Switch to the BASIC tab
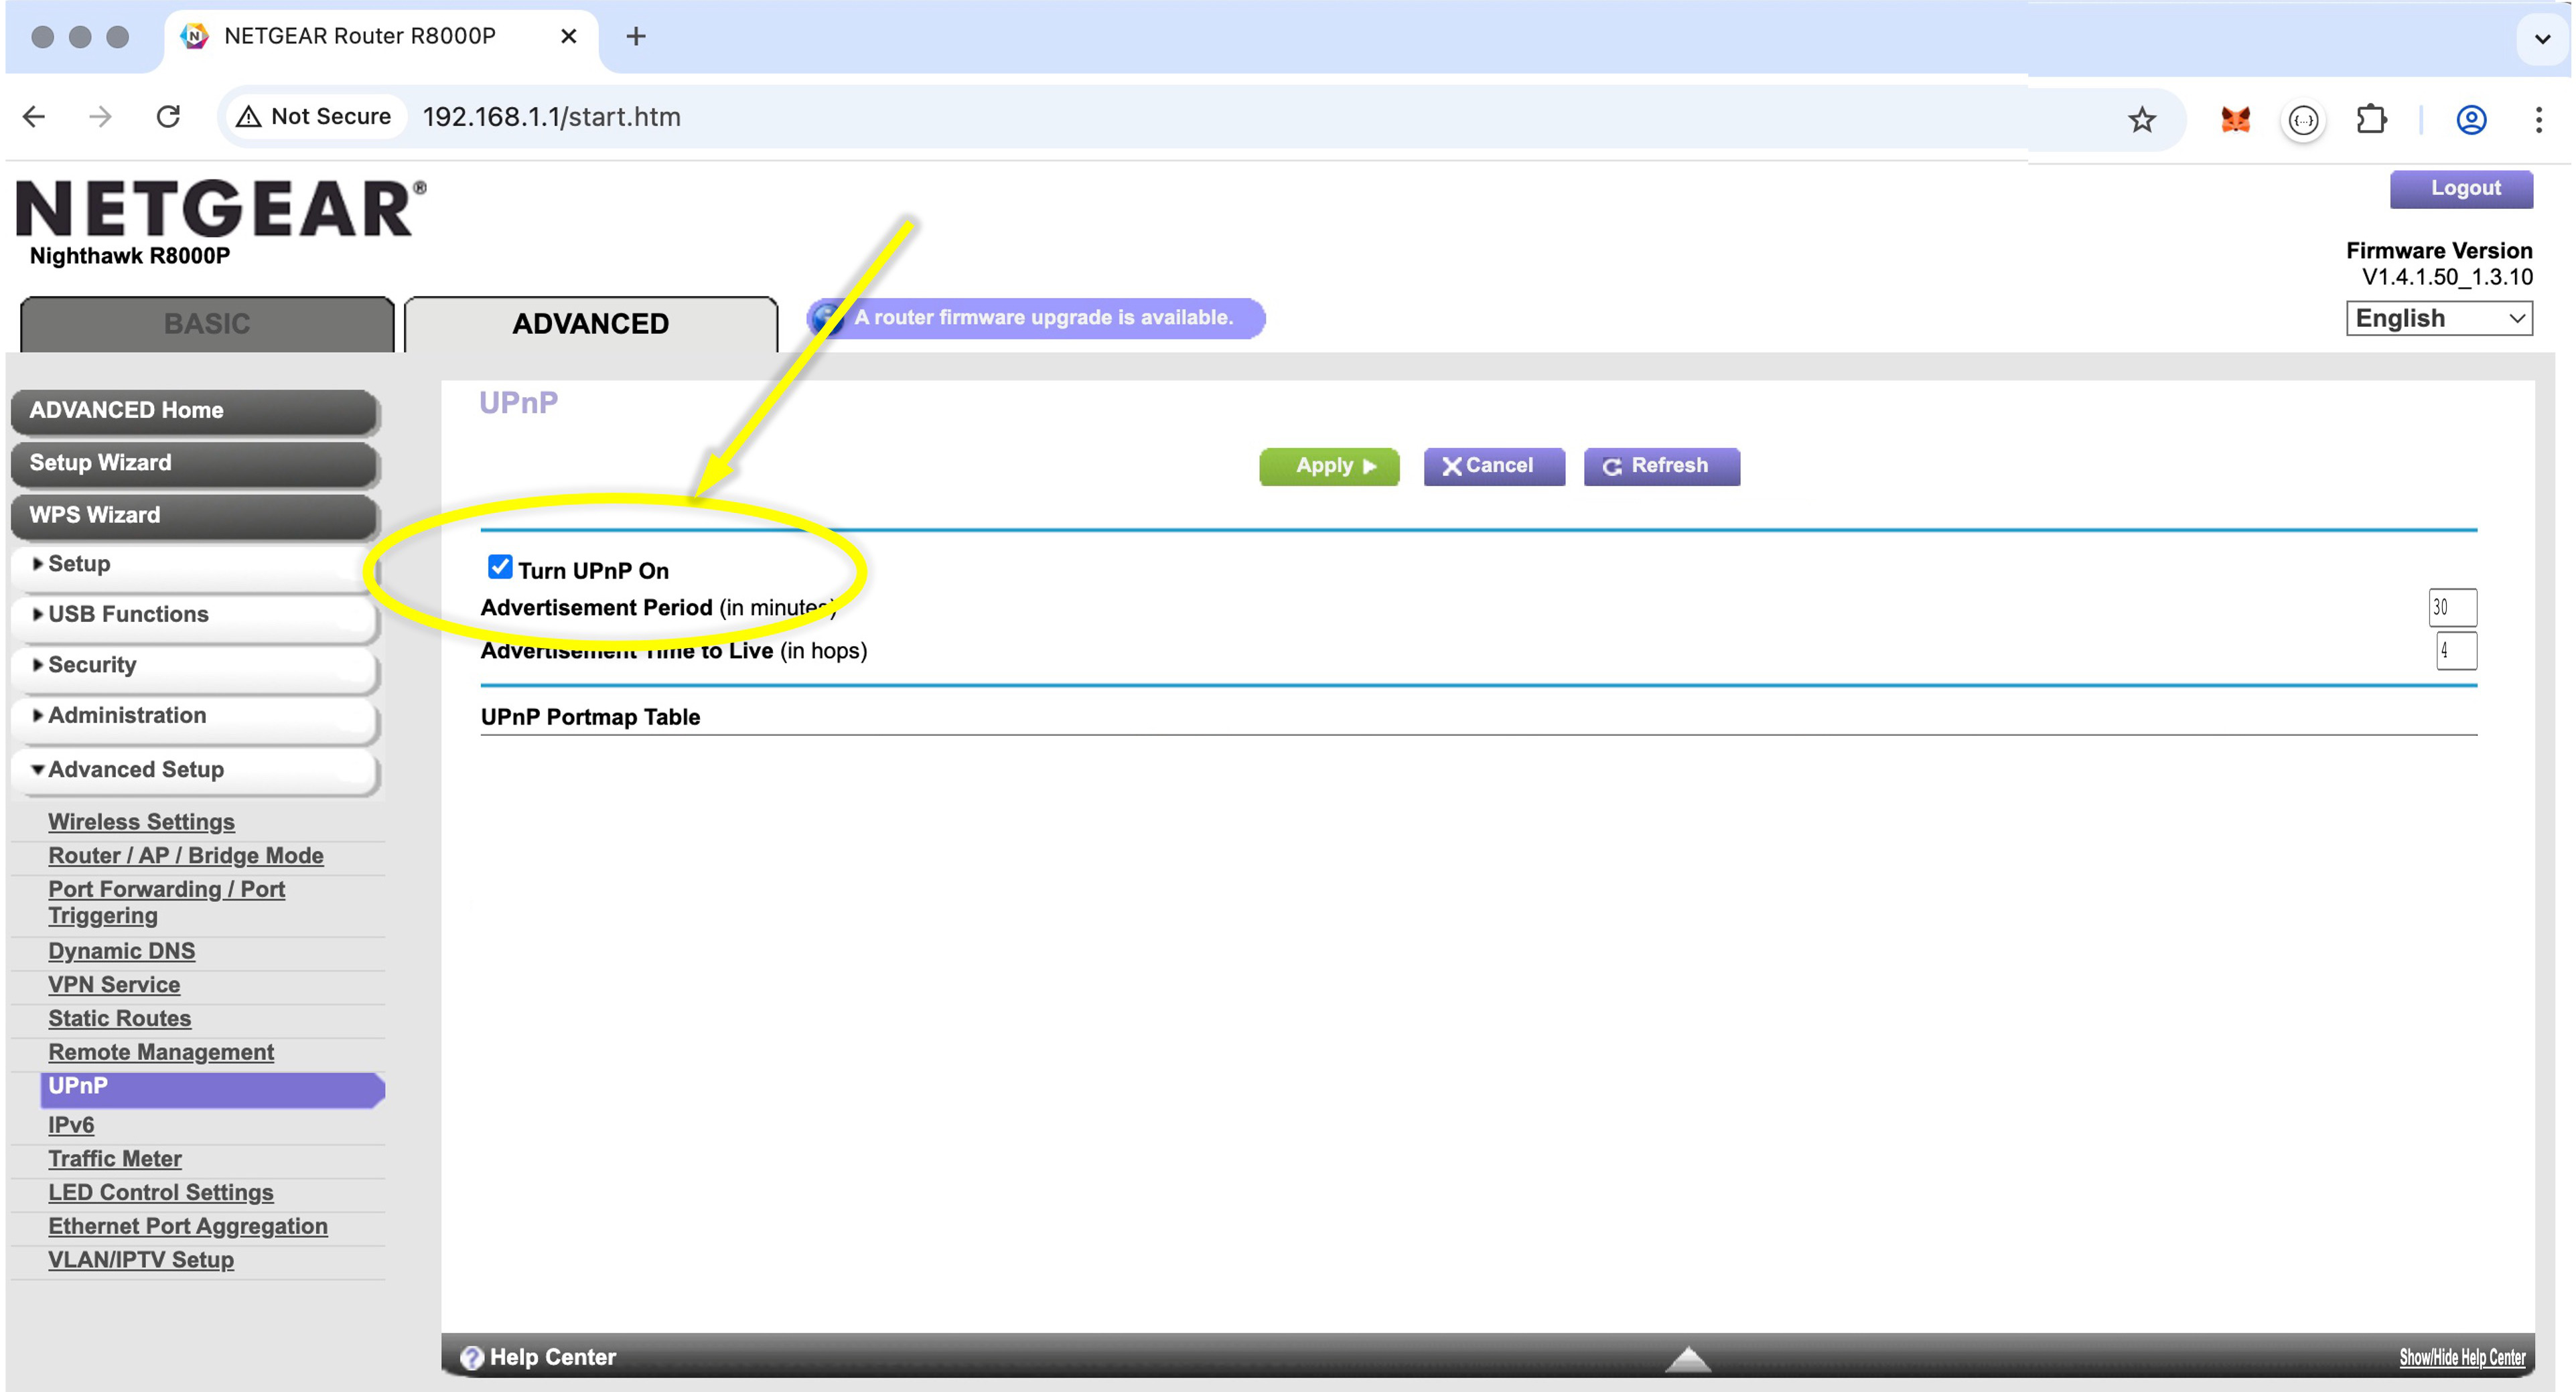Screen dimensions: 2576x1392 [x=207, y=324]
